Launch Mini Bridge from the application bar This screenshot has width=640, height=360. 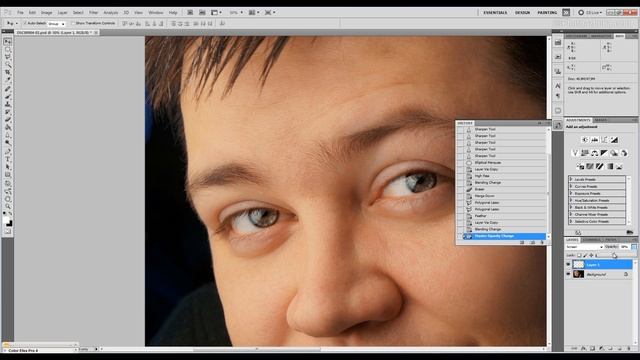[202, 13]
